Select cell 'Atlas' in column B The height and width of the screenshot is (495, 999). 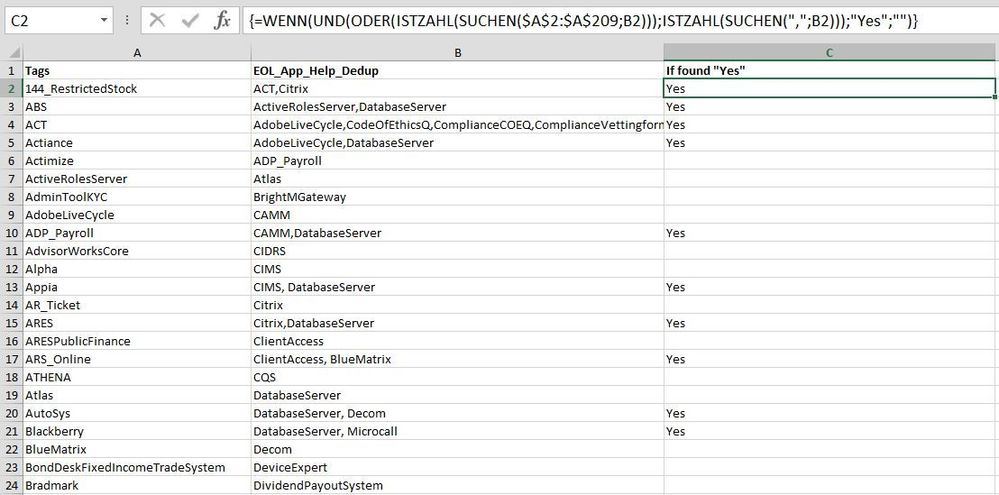(x=457, y=179)
